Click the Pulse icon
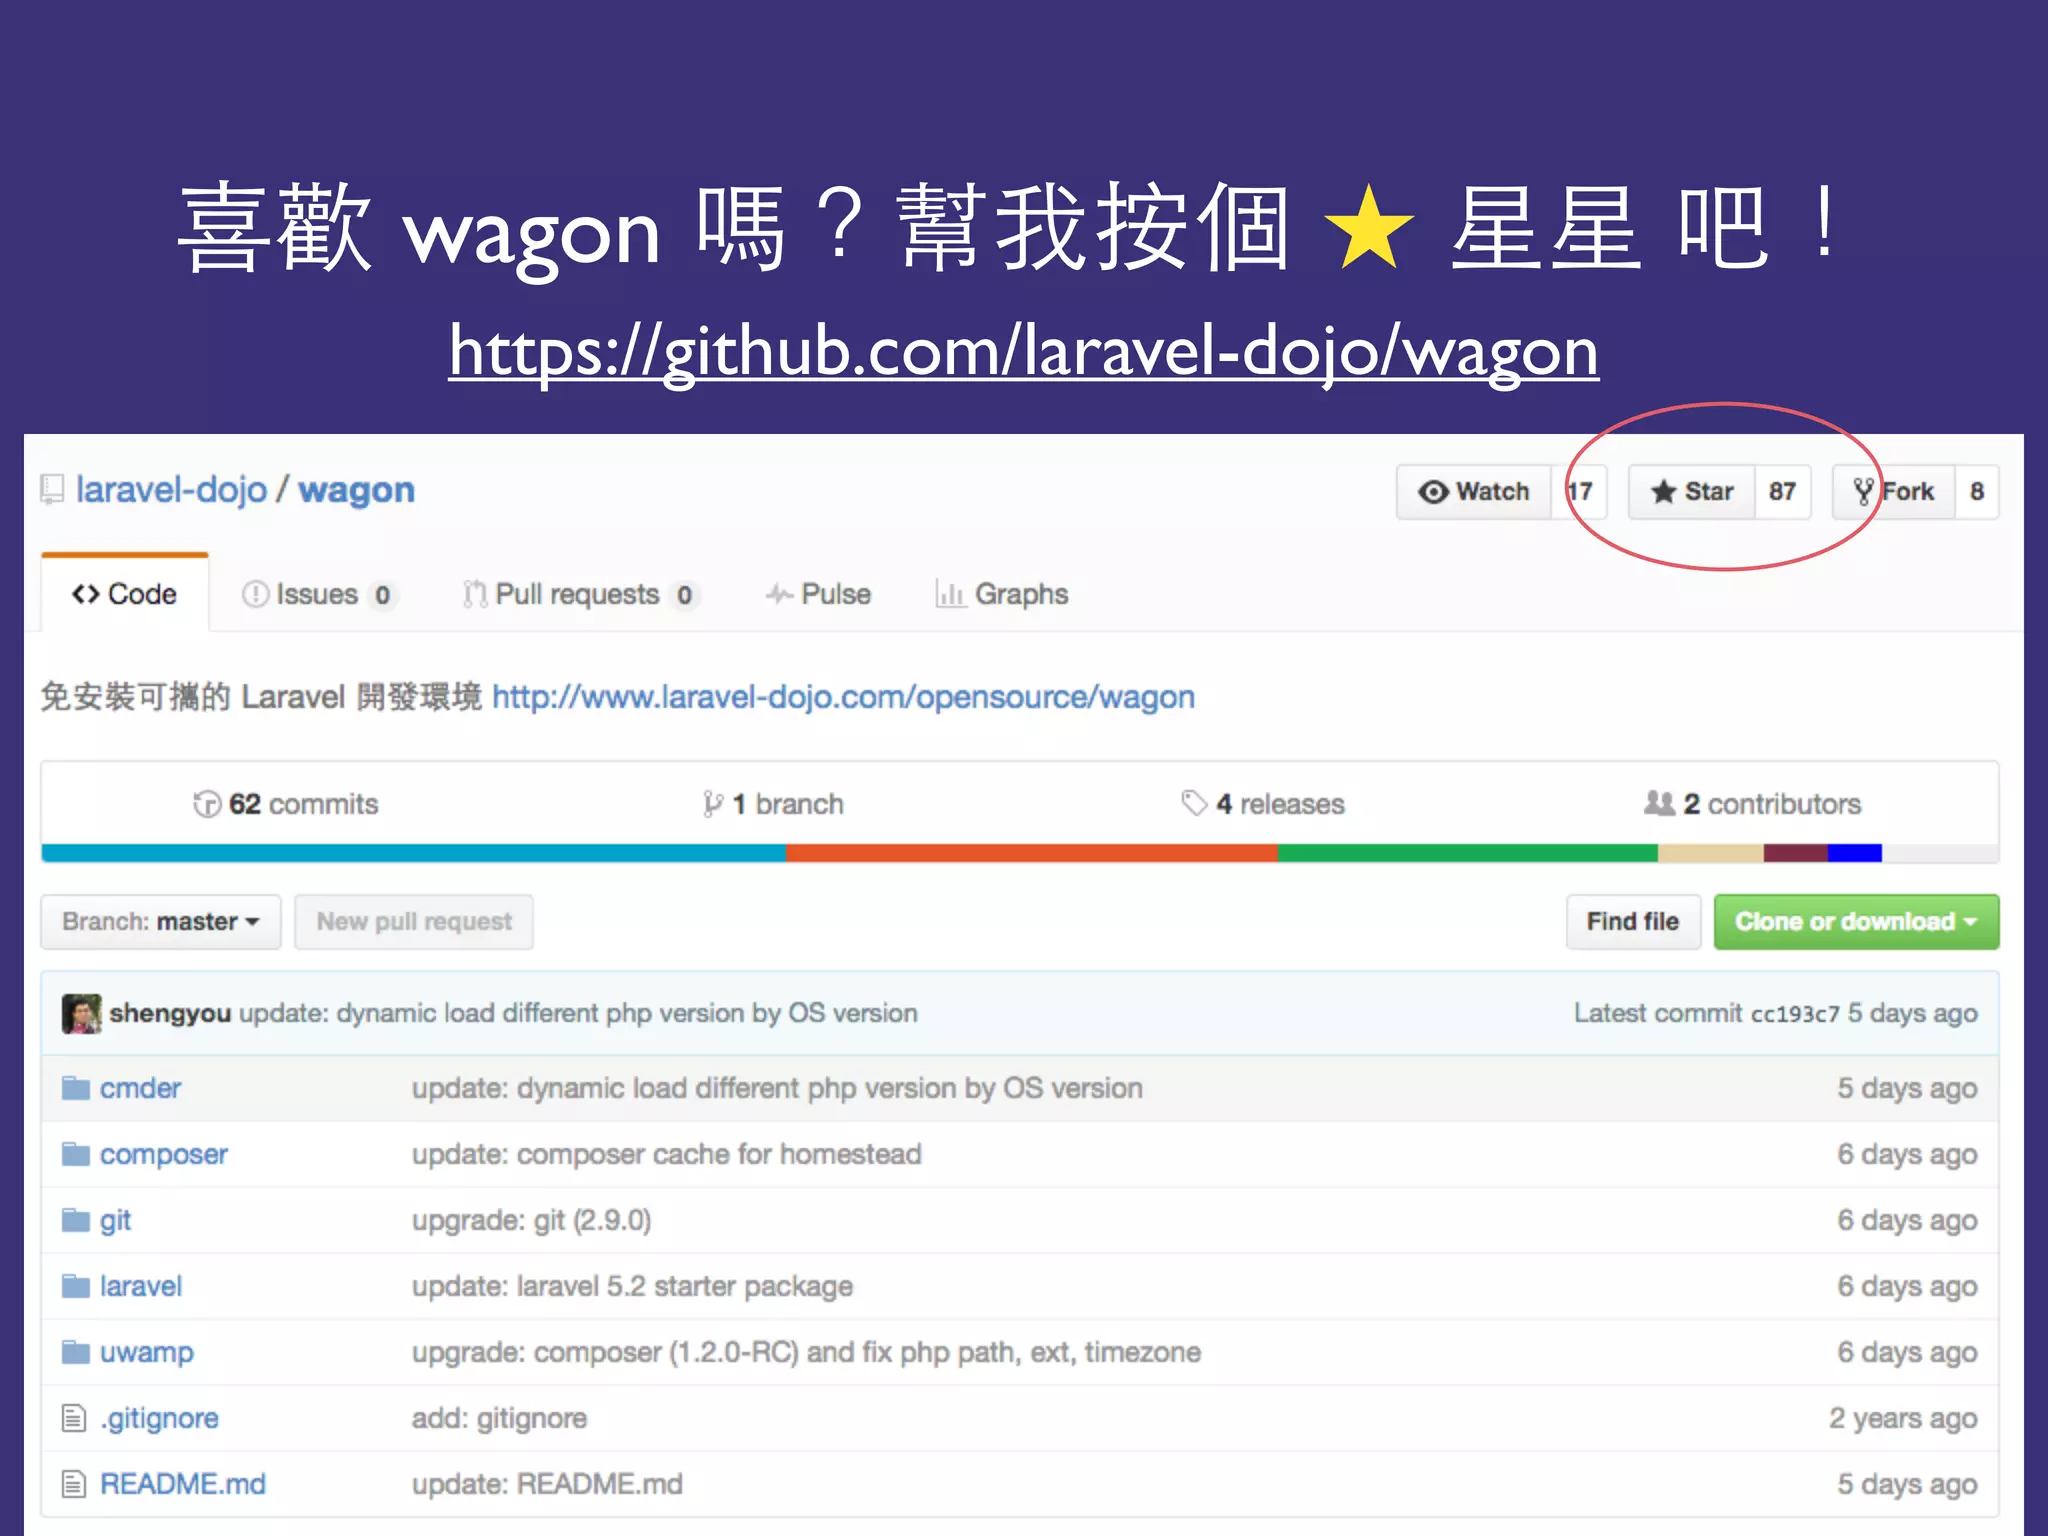 [779, 594]
